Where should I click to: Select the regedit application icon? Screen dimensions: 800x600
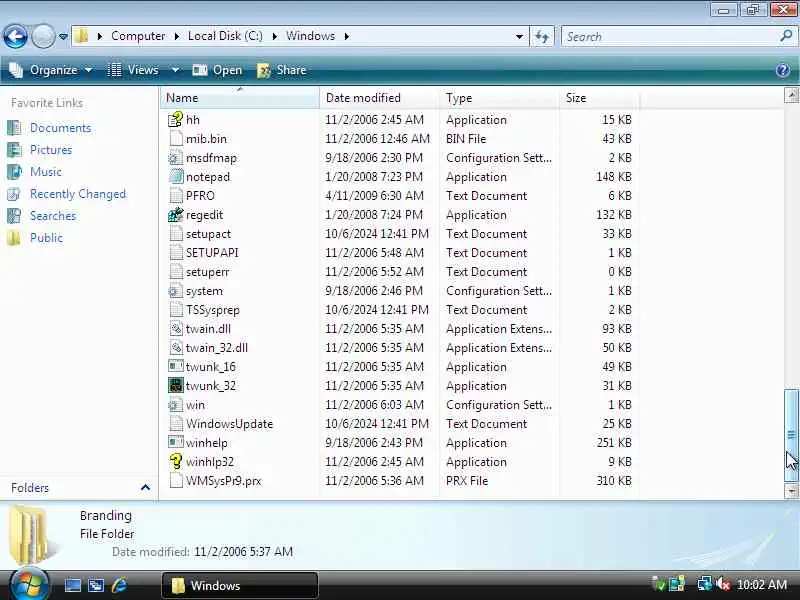pyautogui.click(x=176, y=215)
